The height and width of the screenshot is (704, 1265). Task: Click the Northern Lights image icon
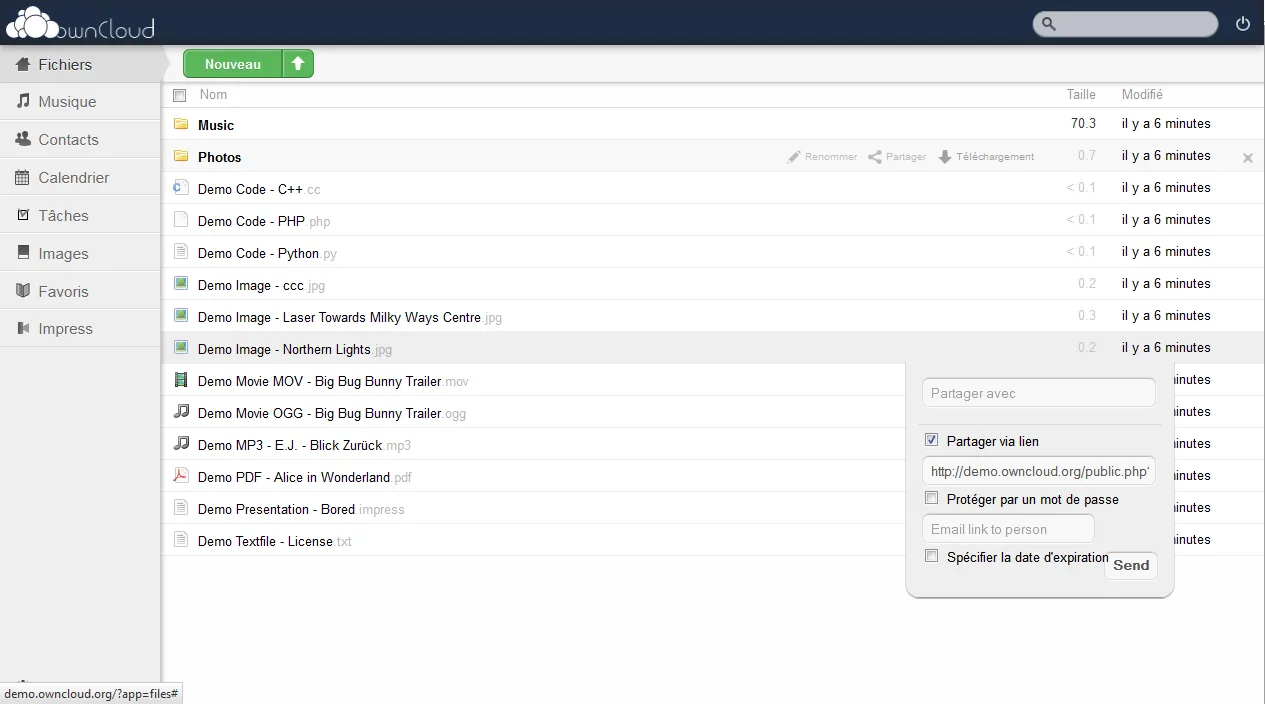click(181, 348)
